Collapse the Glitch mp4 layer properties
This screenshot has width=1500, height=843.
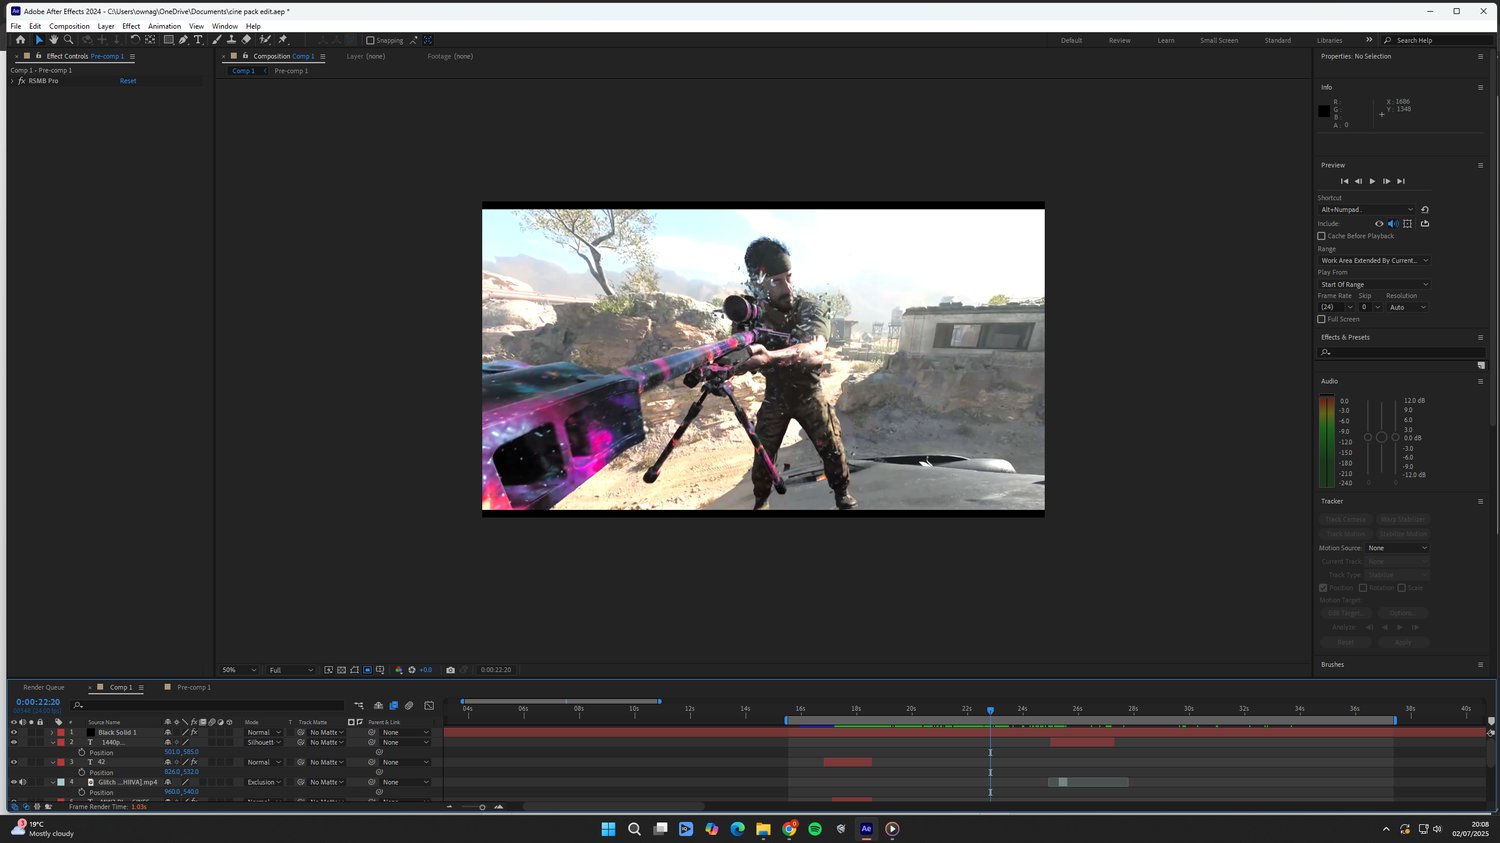[53, 782]
